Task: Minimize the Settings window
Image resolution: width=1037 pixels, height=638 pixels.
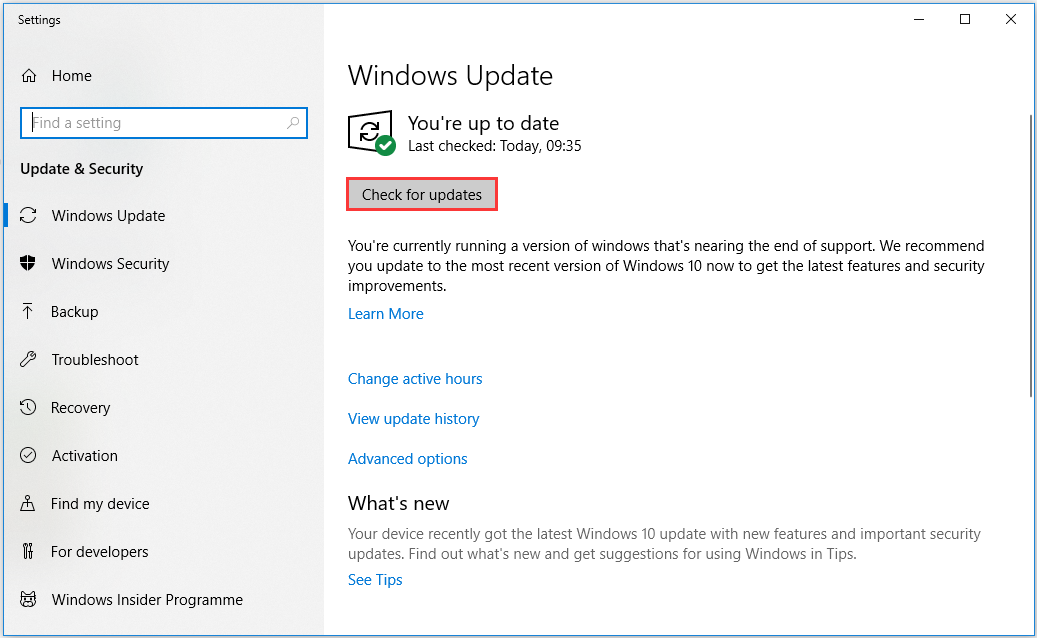Action: 919,19
